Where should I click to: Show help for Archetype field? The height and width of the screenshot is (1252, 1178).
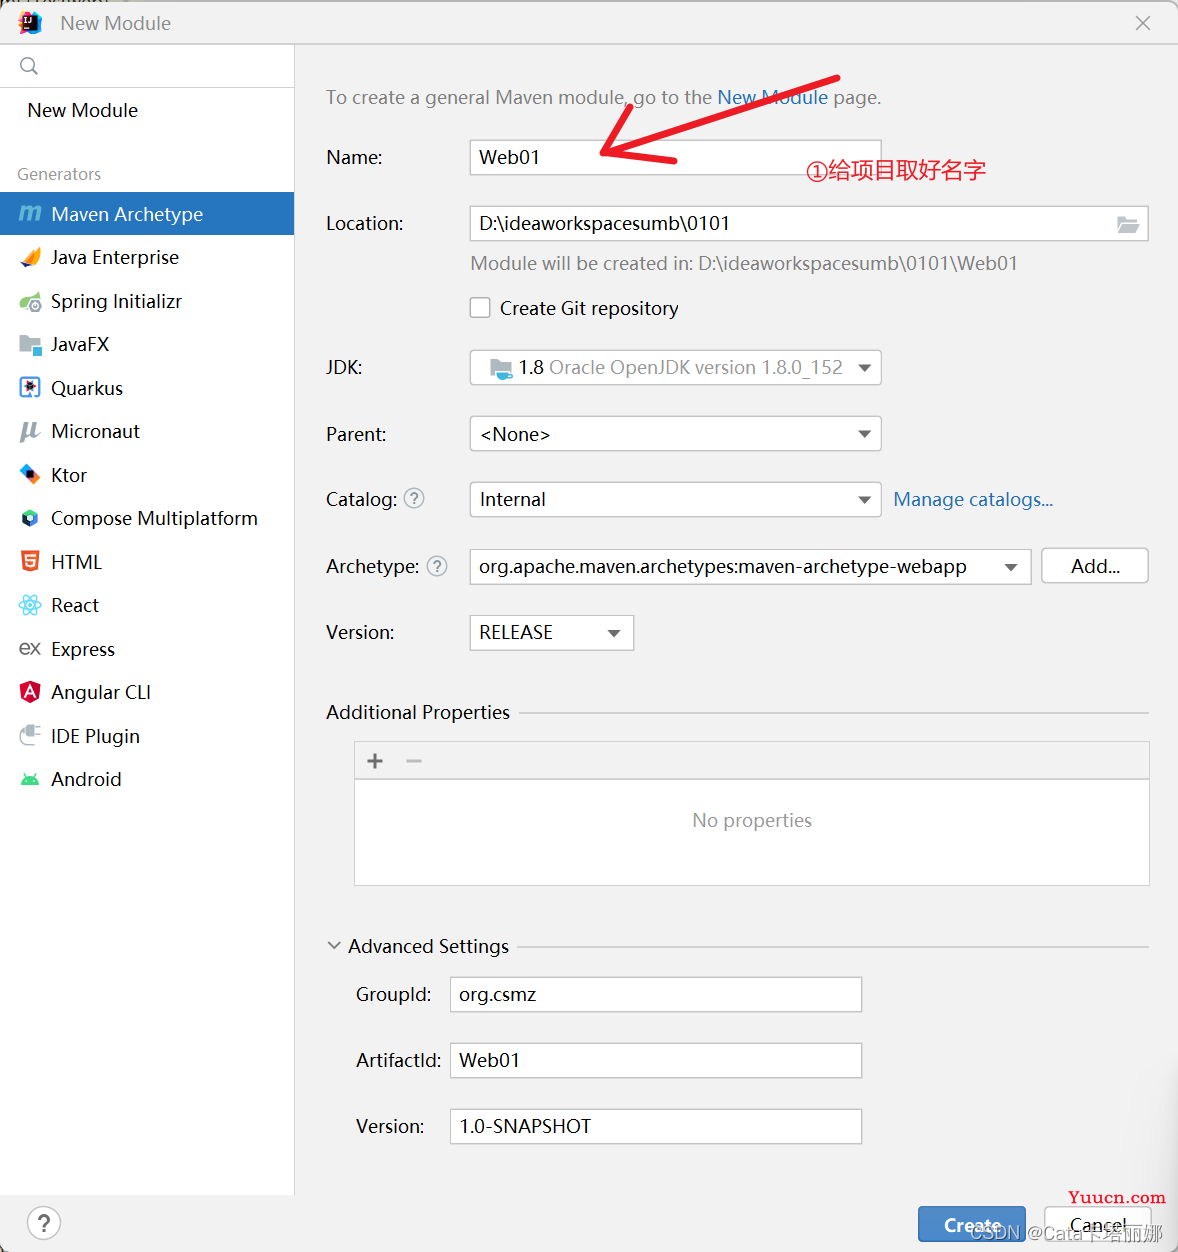437,566
